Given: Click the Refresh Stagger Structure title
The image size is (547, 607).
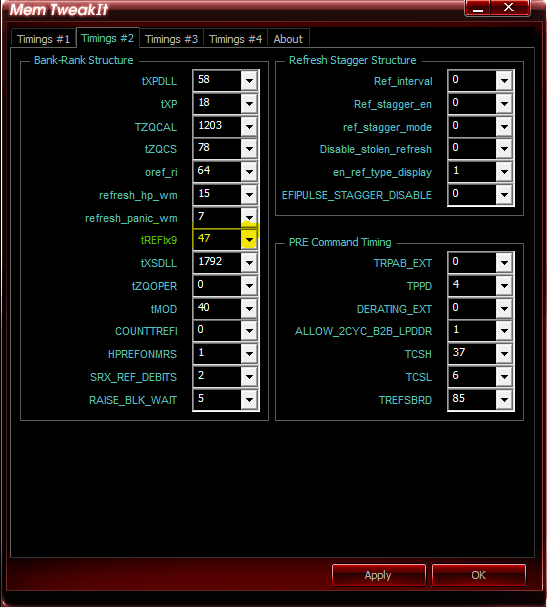Looking at the screenshot, I should click(x=353, y=60).
